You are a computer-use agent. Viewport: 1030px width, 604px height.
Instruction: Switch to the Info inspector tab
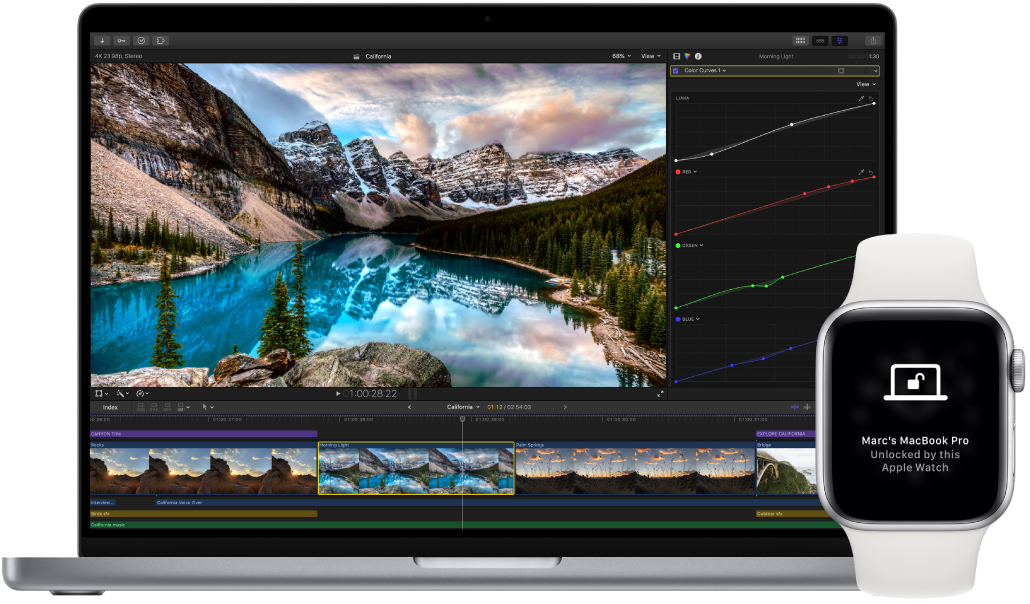pyautogui.click(x=697, y=56)
